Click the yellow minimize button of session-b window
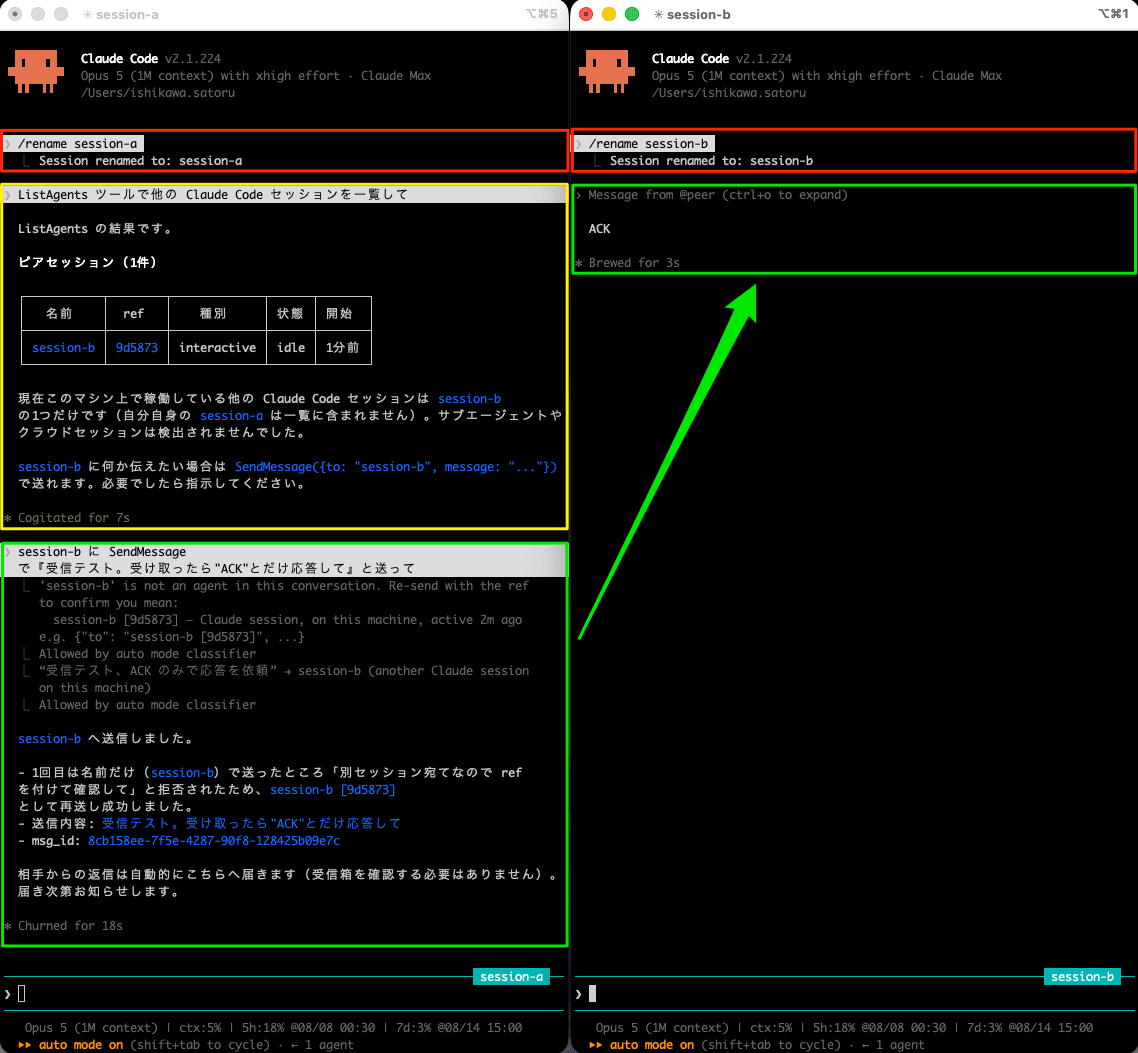The width and height of the screenshot is (1138, 1053). tap(609, 15)
